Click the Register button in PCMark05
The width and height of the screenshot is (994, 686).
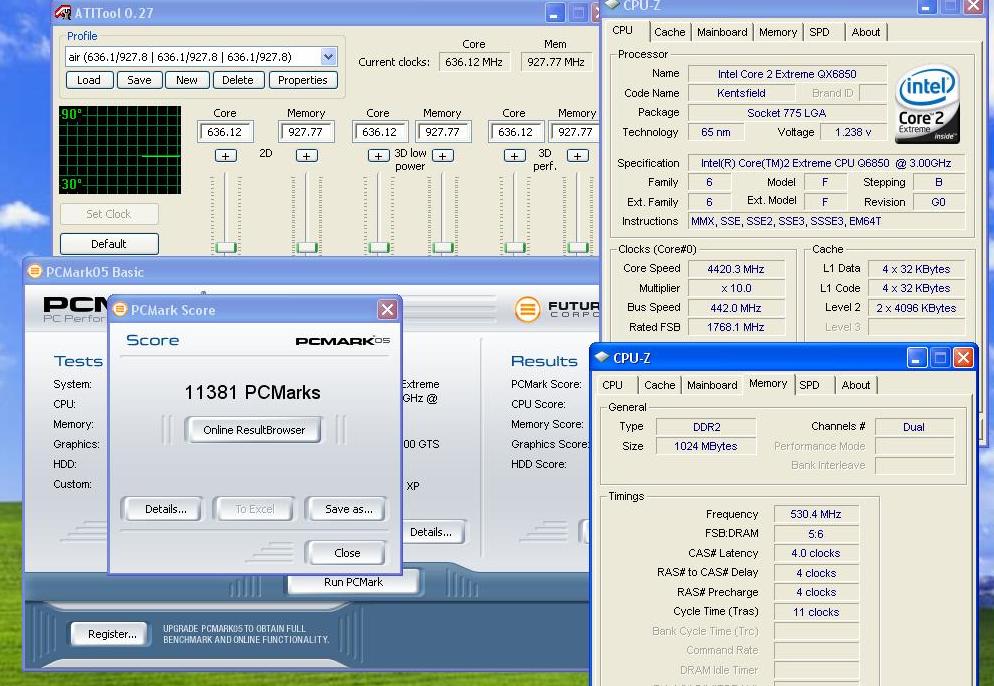[x=112, y=634]
